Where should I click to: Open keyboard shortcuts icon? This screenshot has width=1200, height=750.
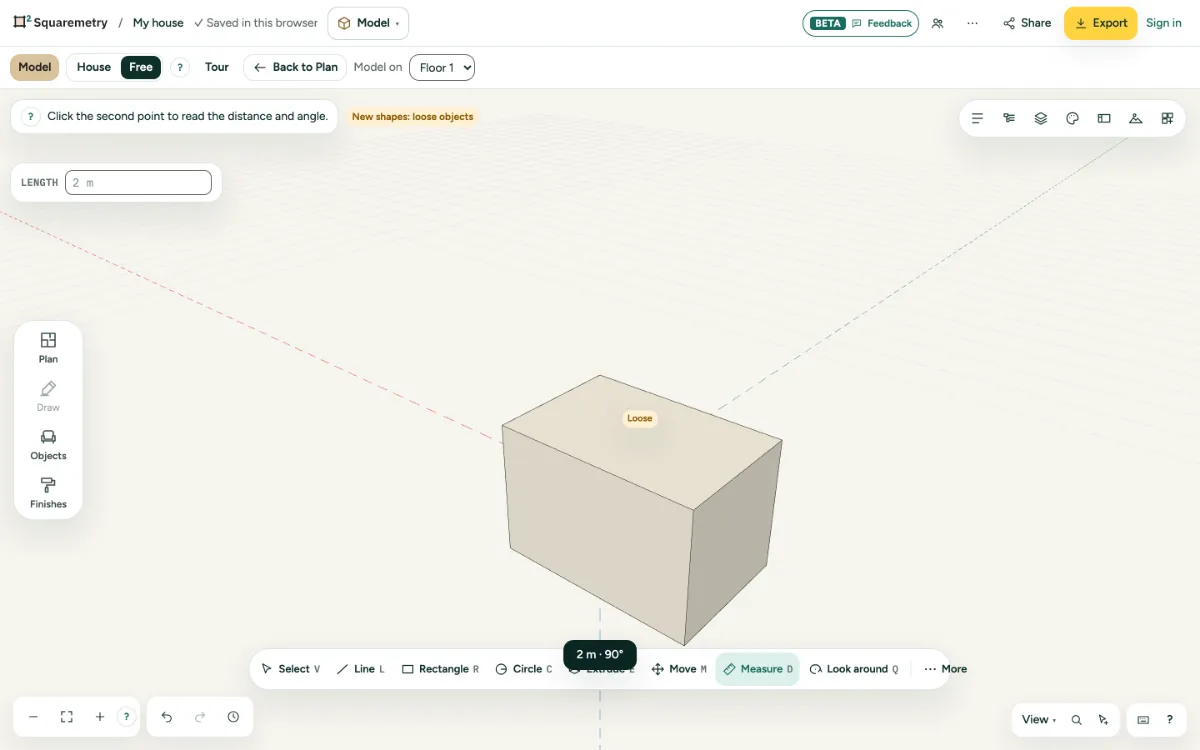[x=1144, y=720]
